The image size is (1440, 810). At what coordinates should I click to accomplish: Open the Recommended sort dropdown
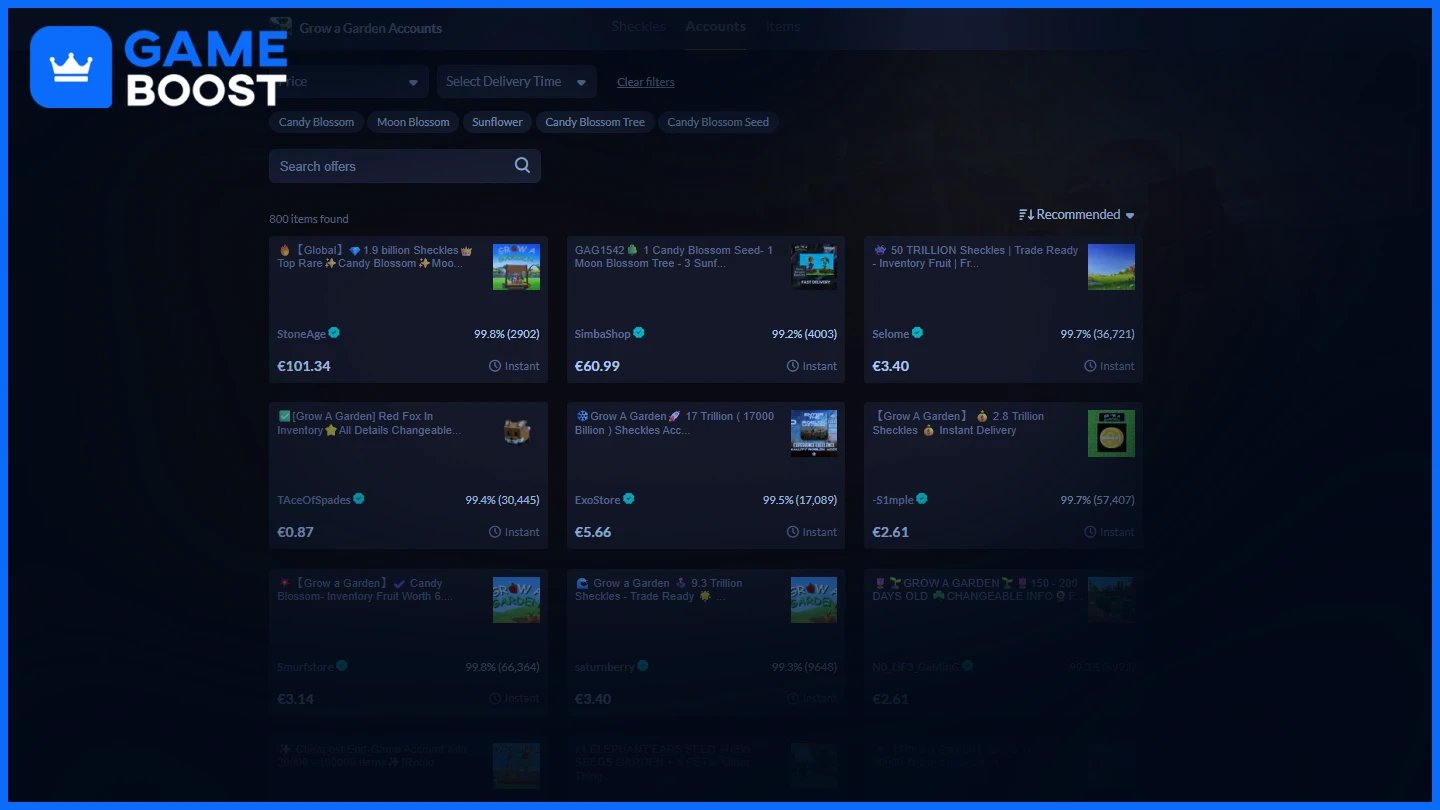click(x=1077, y=215)
